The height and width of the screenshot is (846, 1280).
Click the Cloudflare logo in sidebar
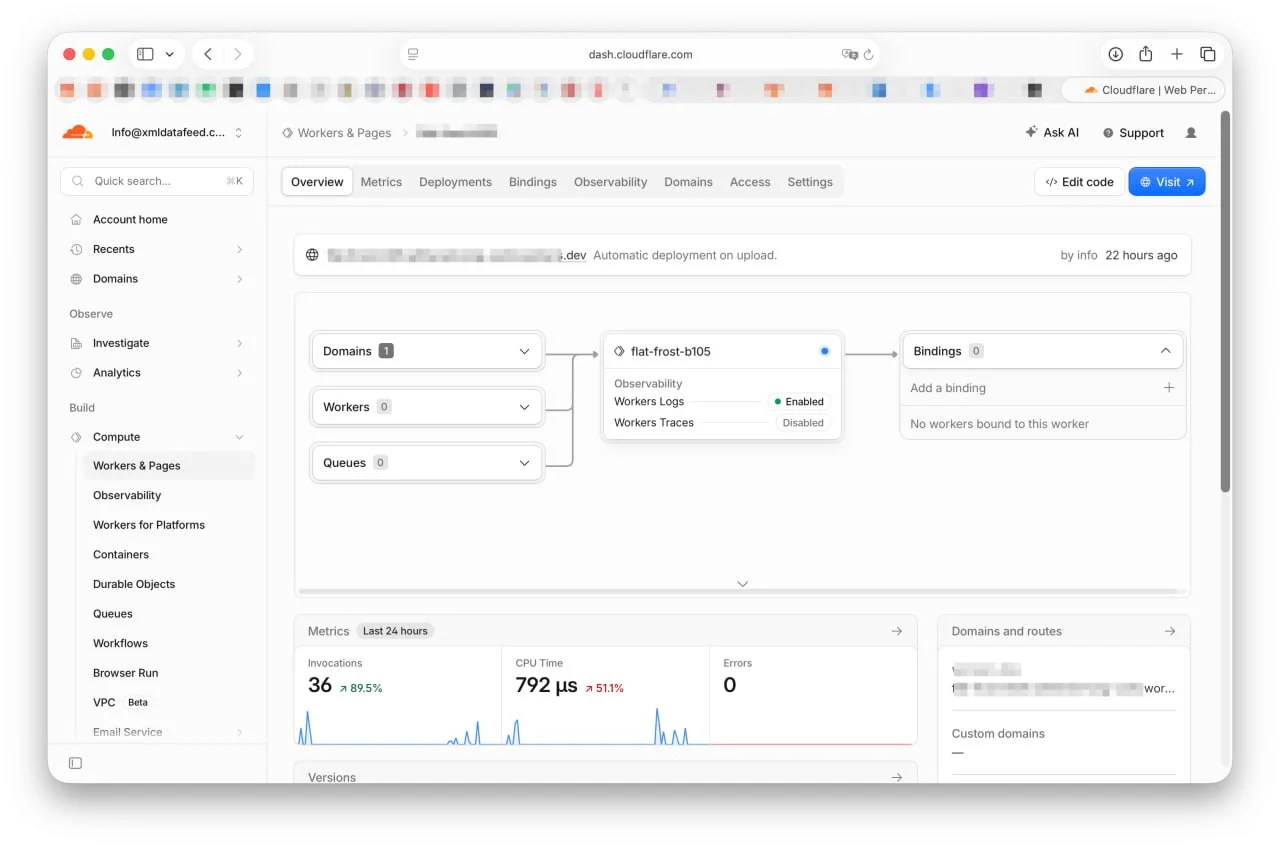(x=77, y=132)
